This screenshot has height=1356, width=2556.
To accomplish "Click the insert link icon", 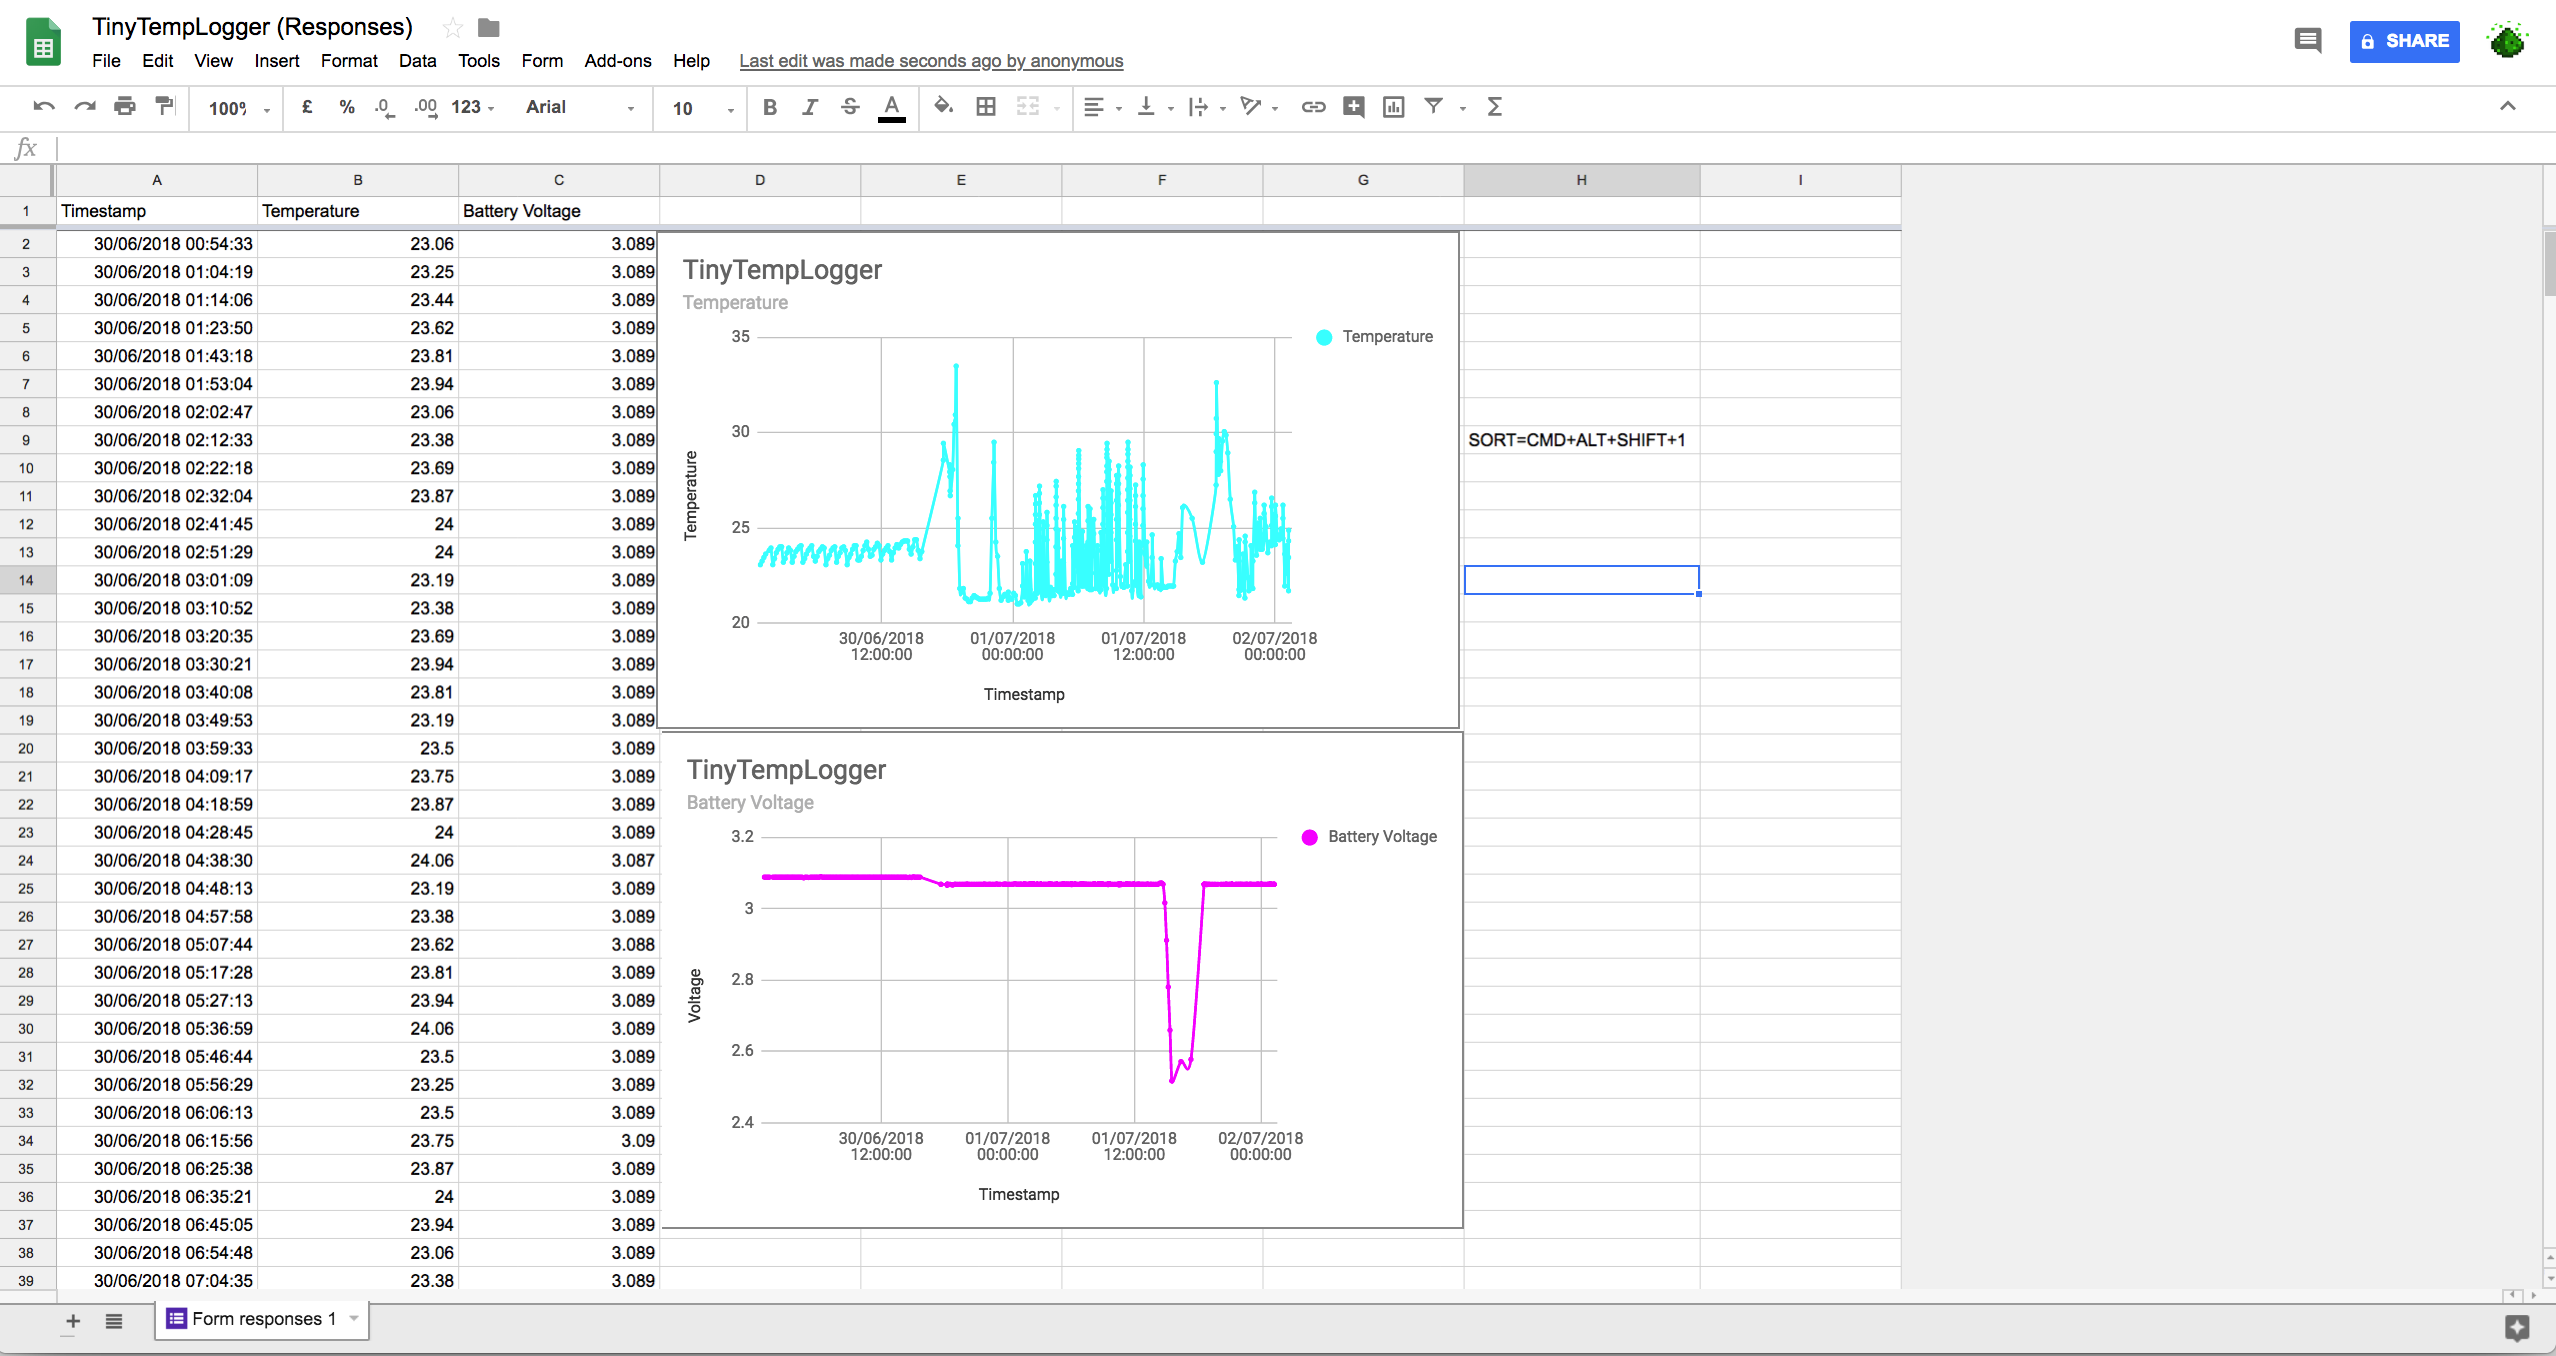I will pos(1313,107).
